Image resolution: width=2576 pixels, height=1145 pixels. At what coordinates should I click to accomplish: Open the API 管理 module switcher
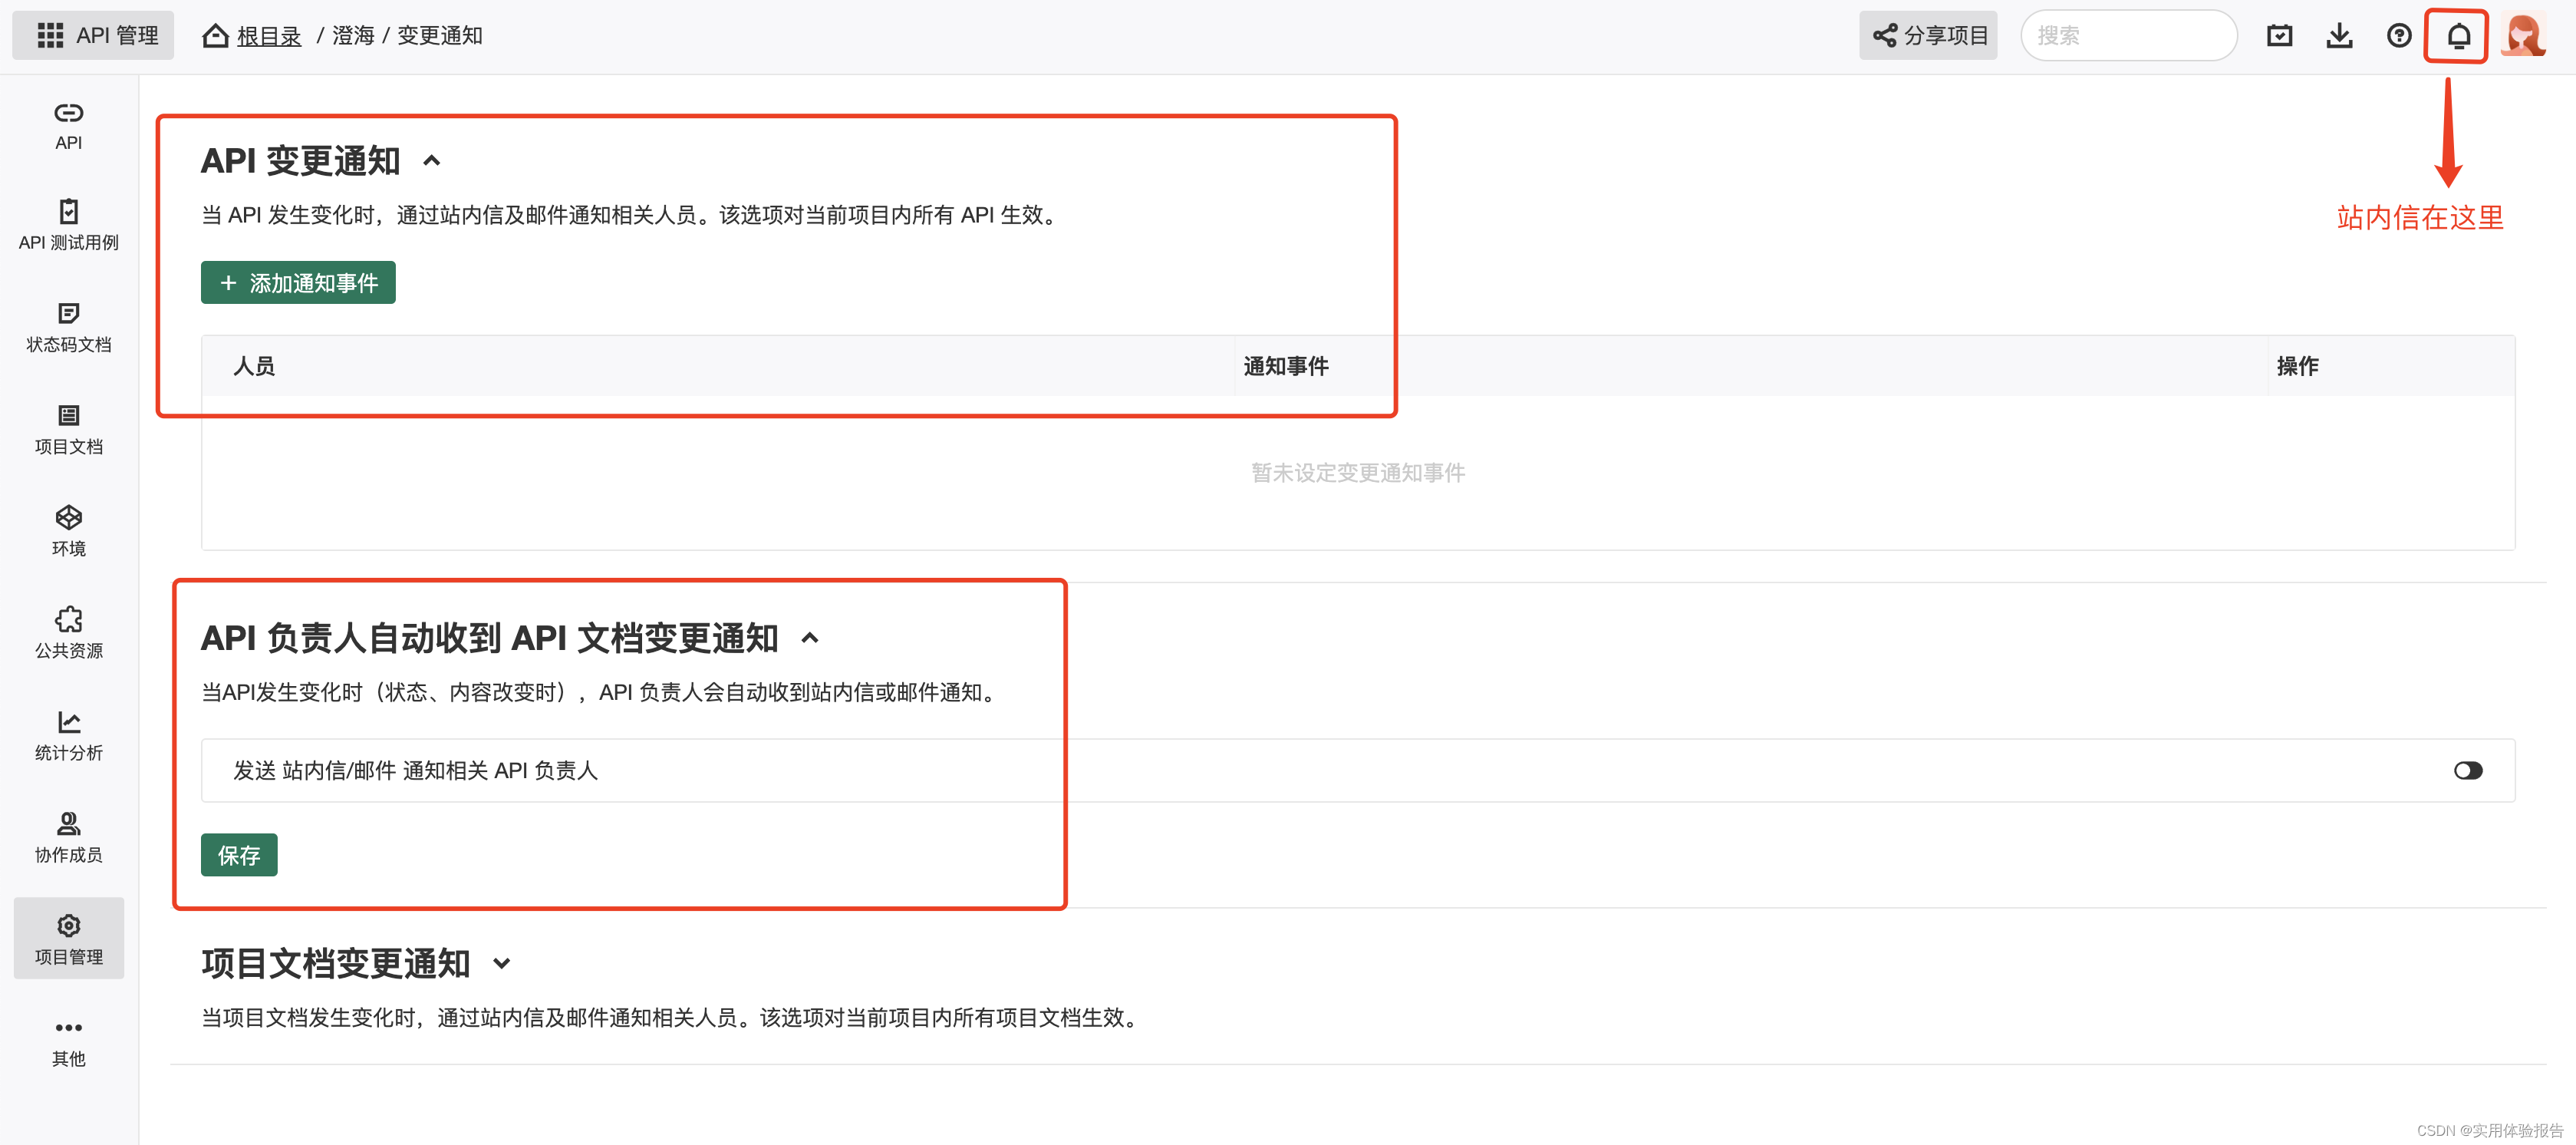[94, 36]
